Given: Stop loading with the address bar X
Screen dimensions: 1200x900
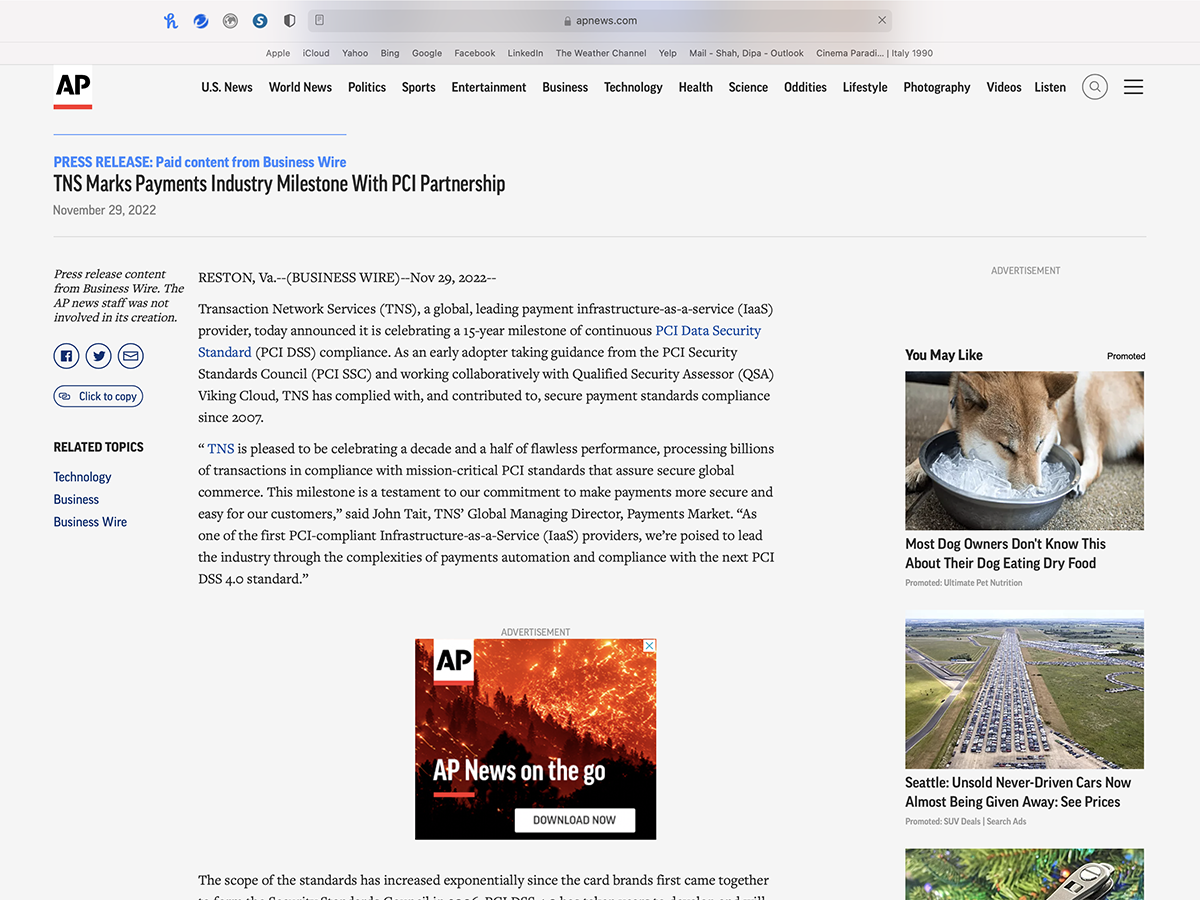Looking at the screenshot, I should (882, 20).
